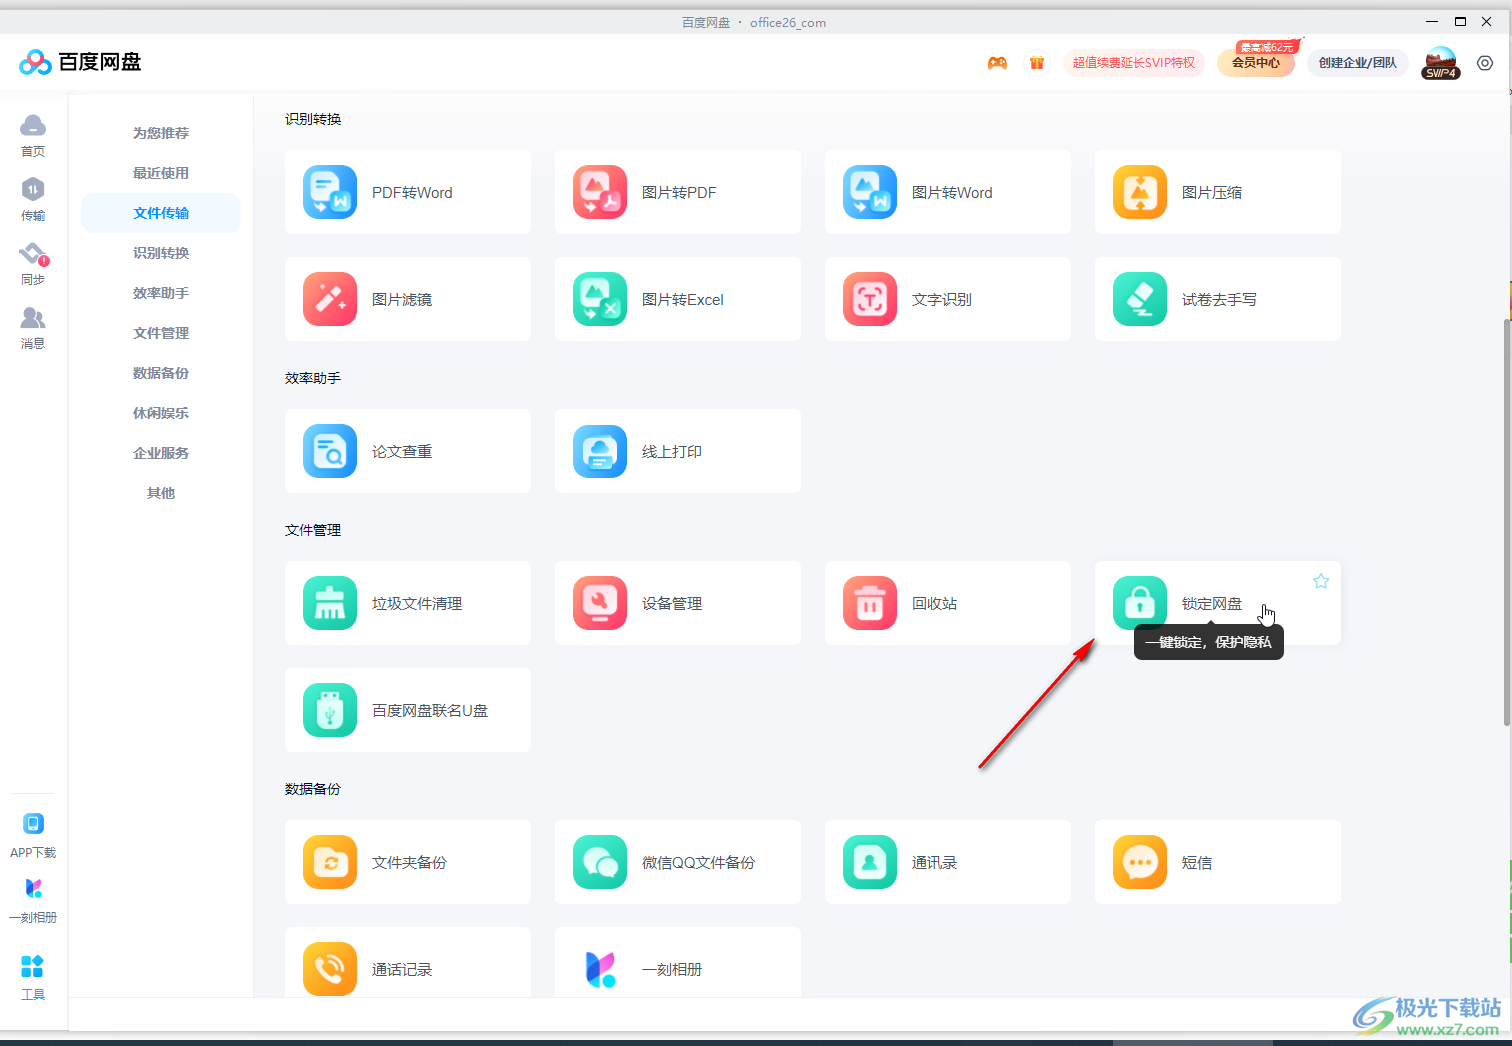
Task: Select the 企业服务 category
Action: [161, 453]
